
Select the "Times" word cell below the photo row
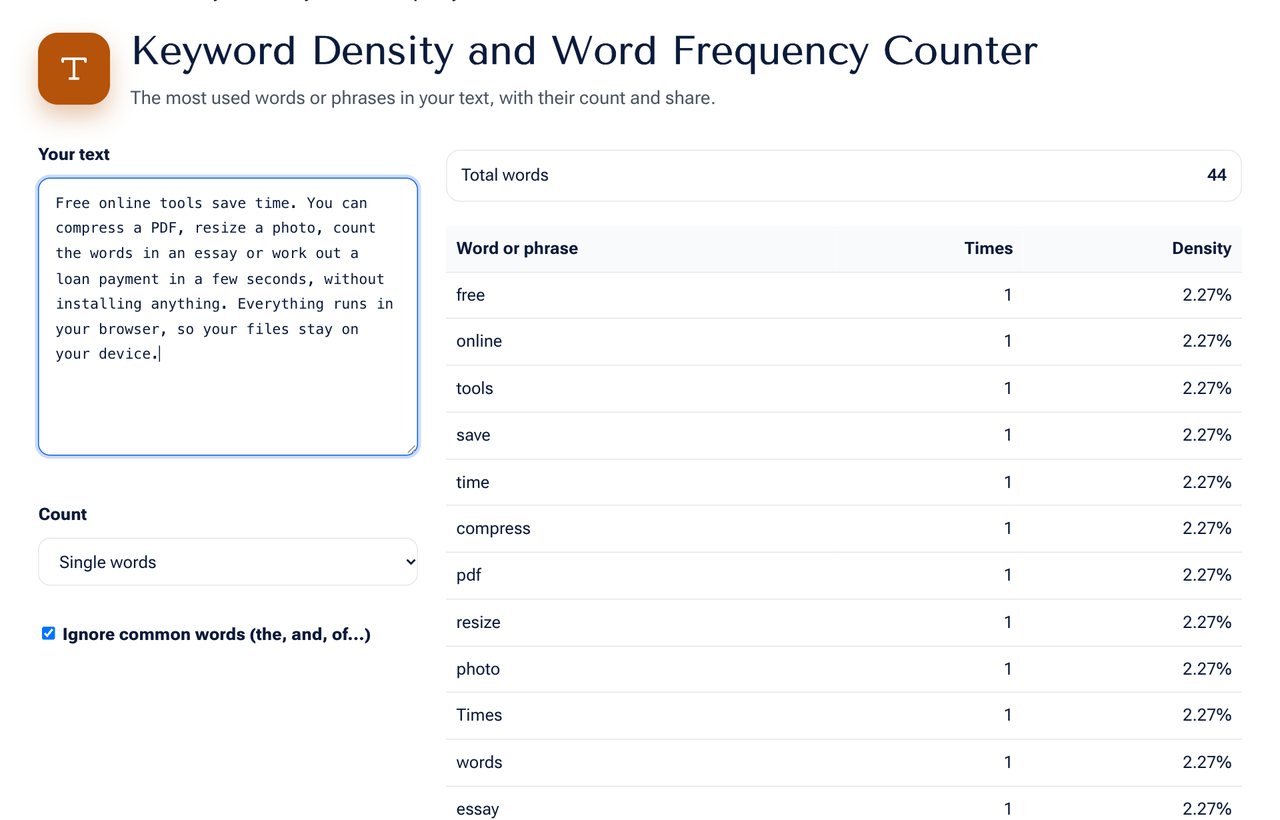click(479, 715)
